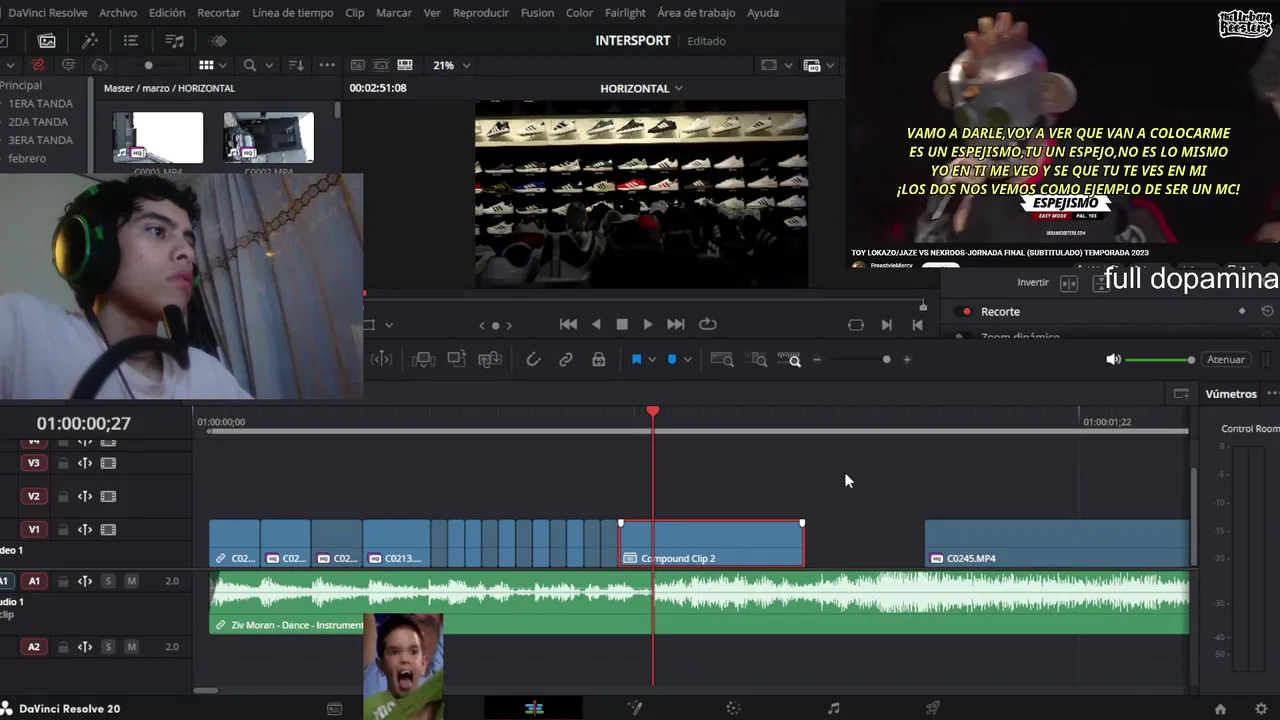Go to the home project manager icon
This screenshot has width=1280, height=720.
pyautogui.click(x=1220, y=709)
